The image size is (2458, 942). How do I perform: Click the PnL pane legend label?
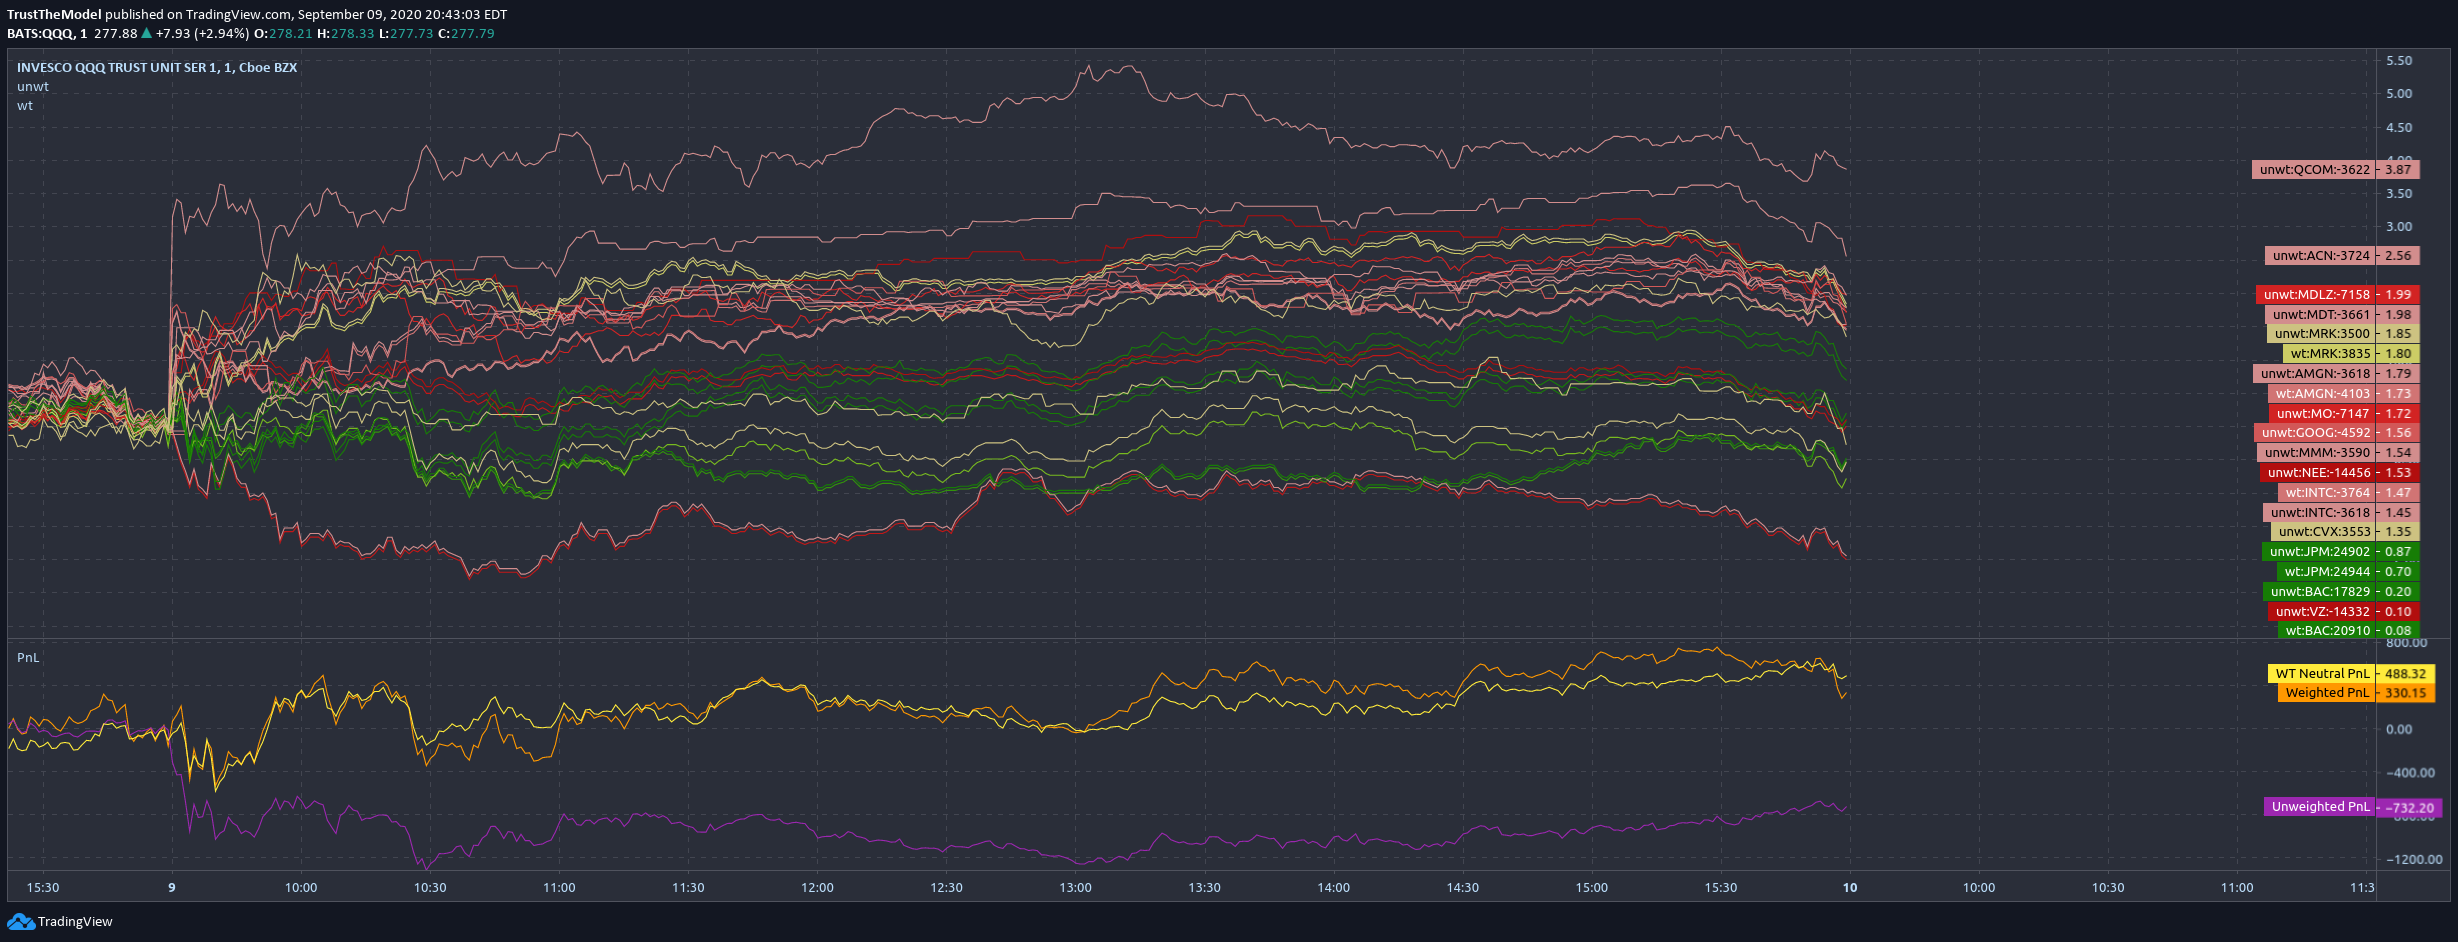point(28,658)
